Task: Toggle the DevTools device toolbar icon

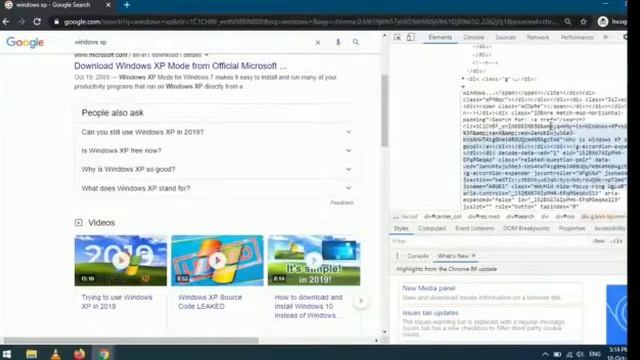Action: click(x=410, y=37)
